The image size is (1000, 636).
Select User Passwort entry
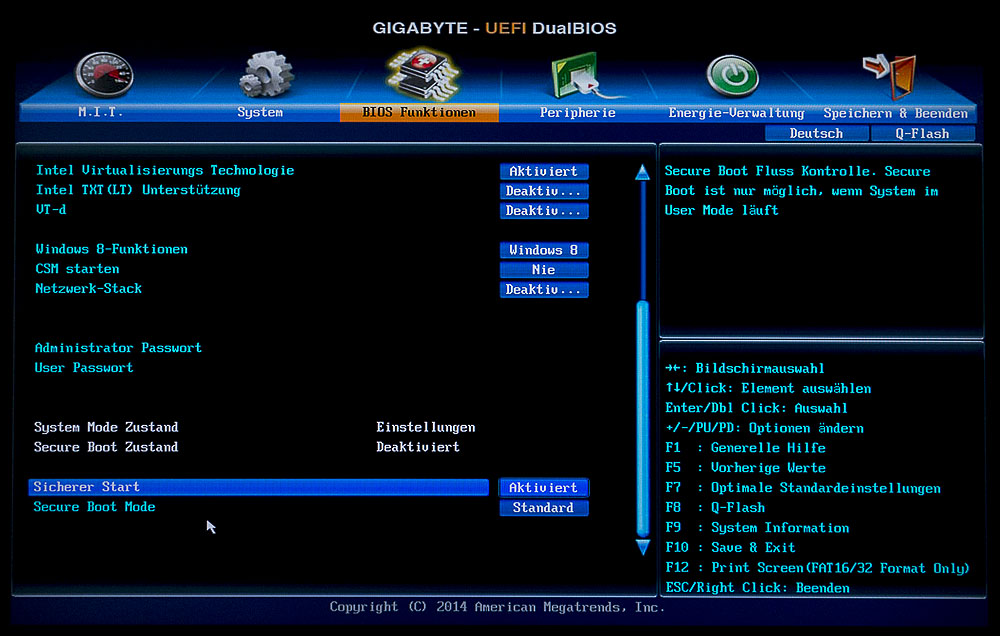point(84,367)
